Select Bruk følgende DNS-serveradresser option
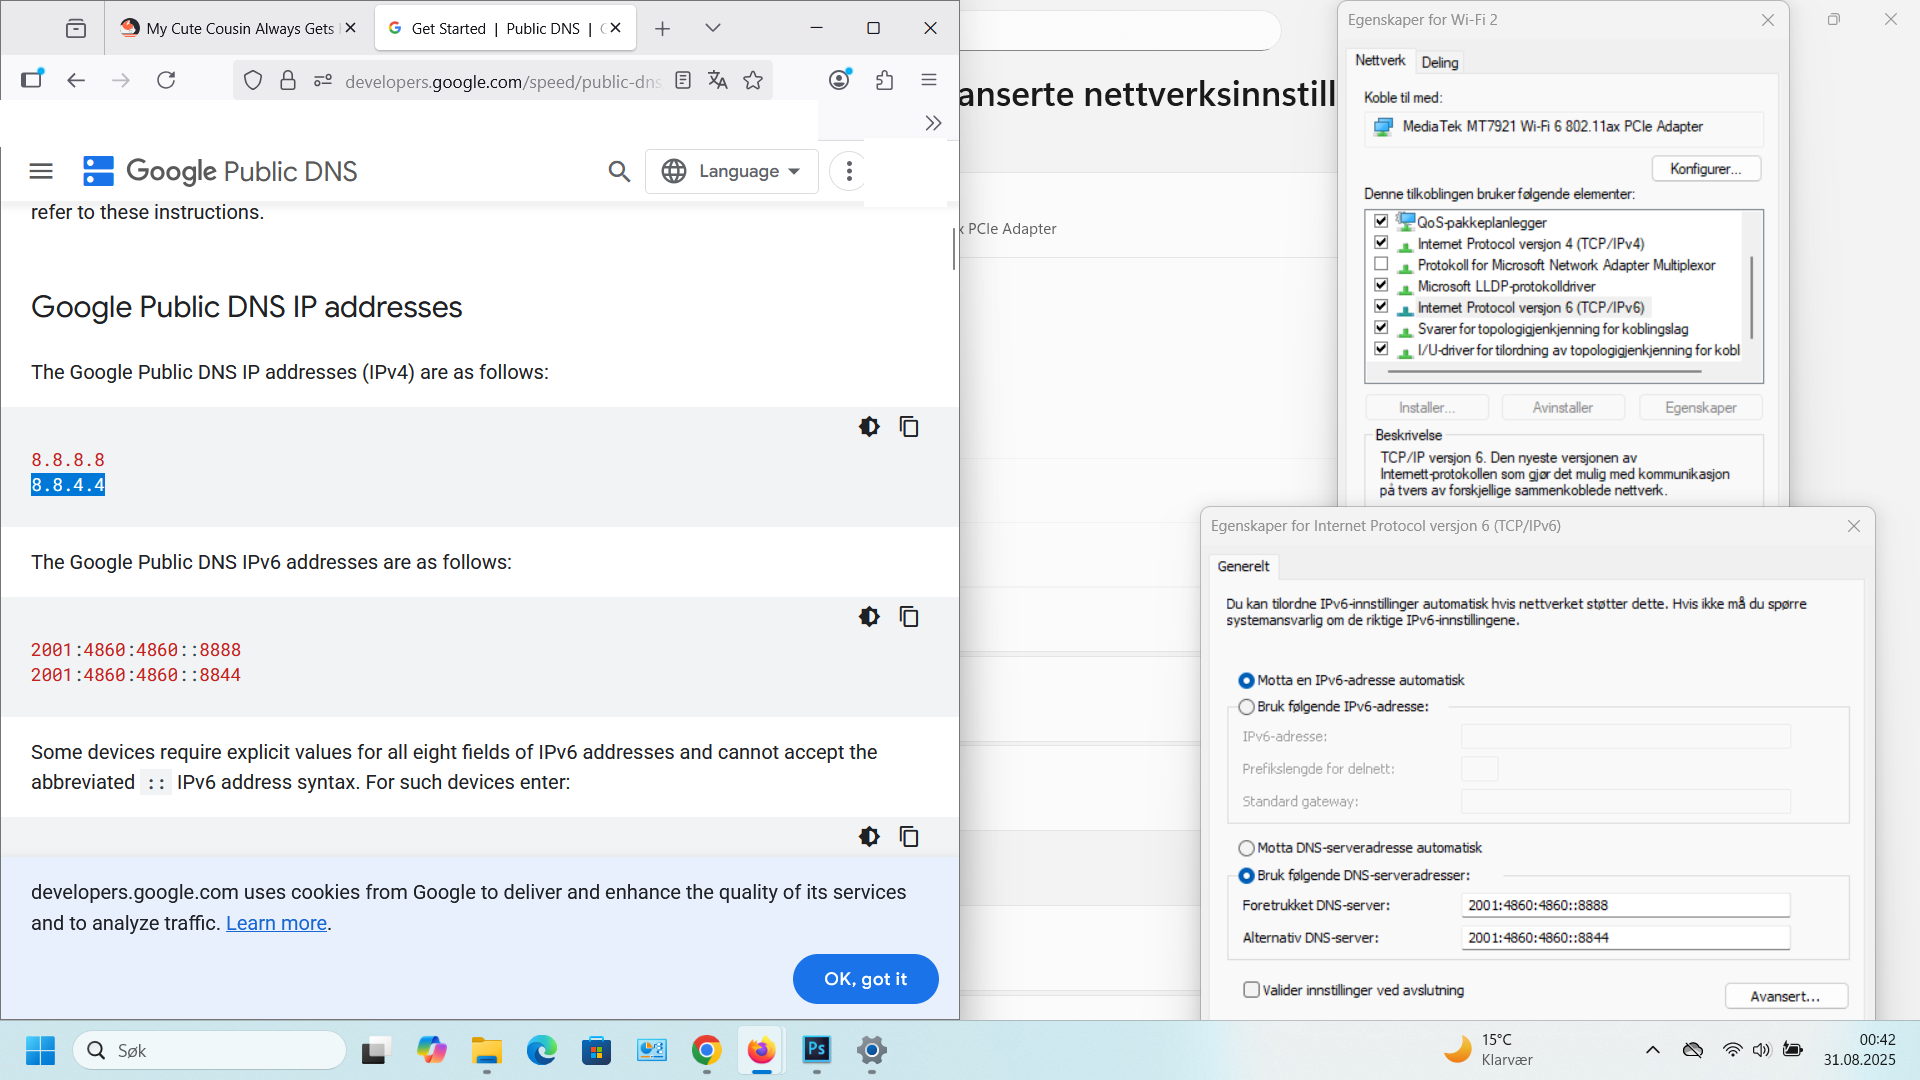 click(x=1246, y=876)
